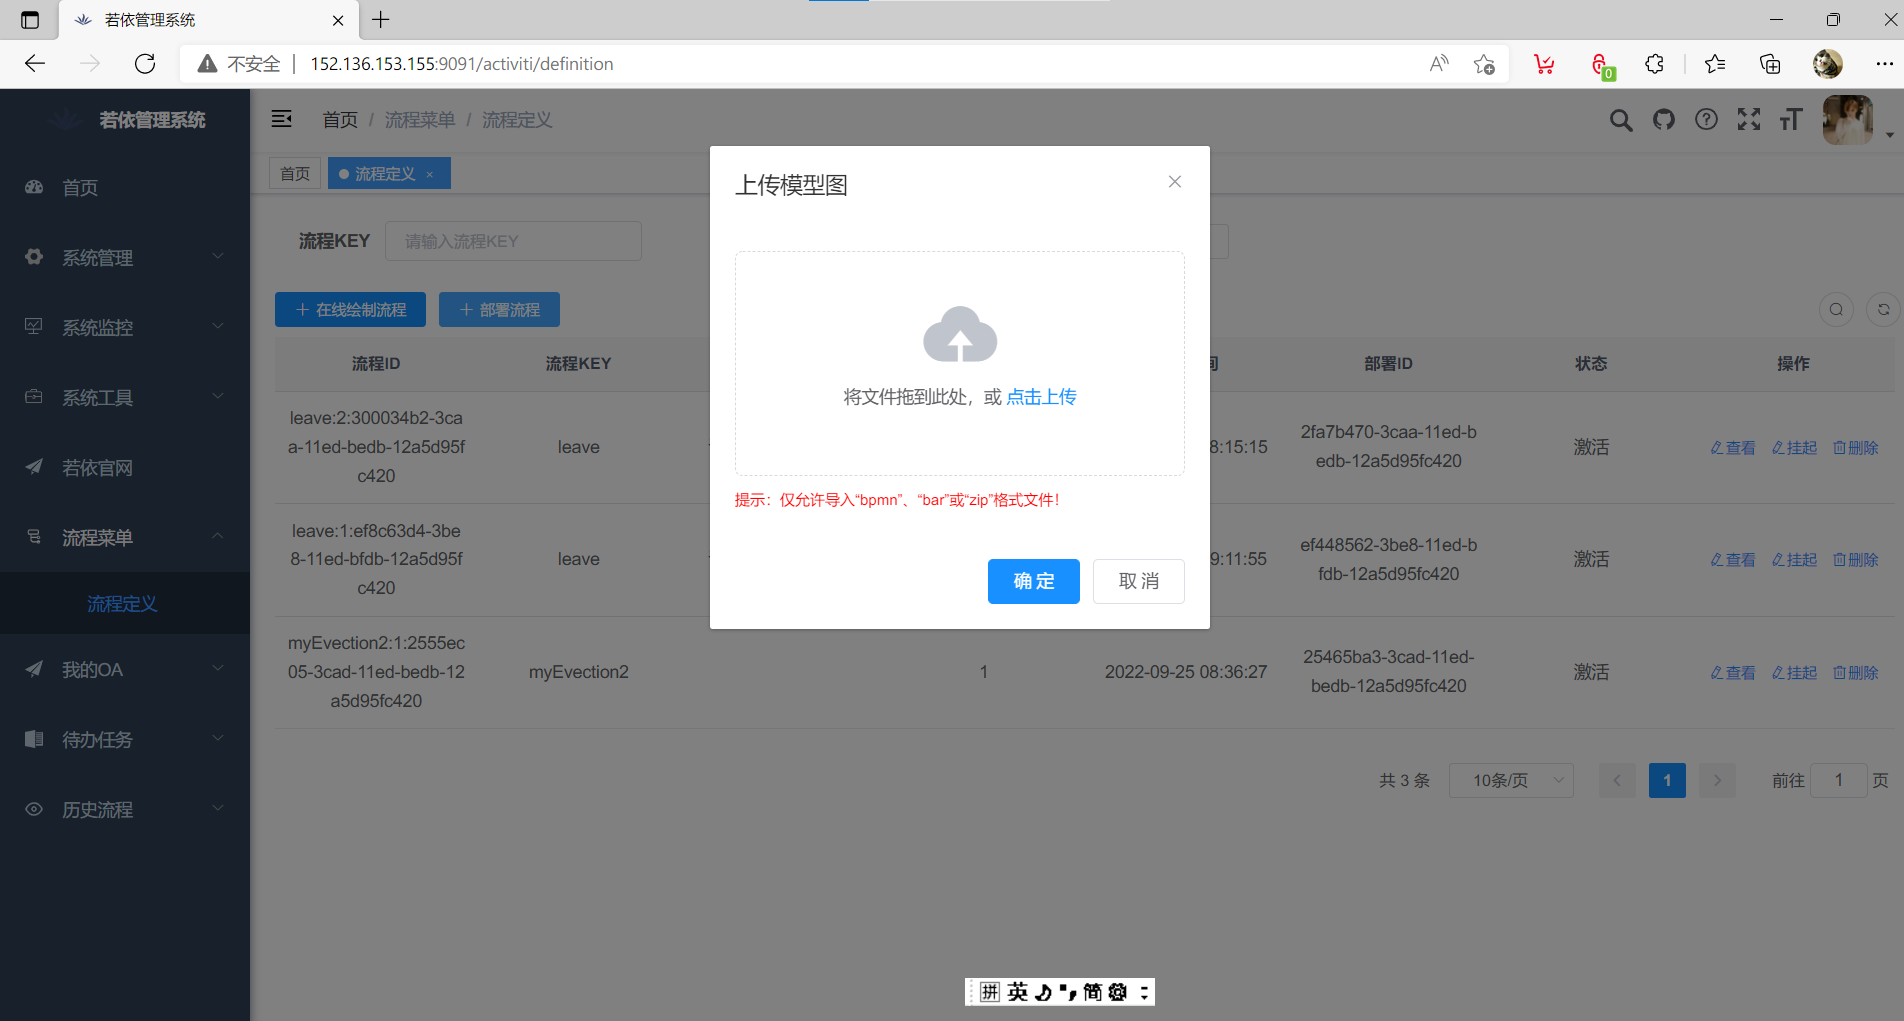Click the table refresh round icon
The image size is (1904, 1021).
1883,310
